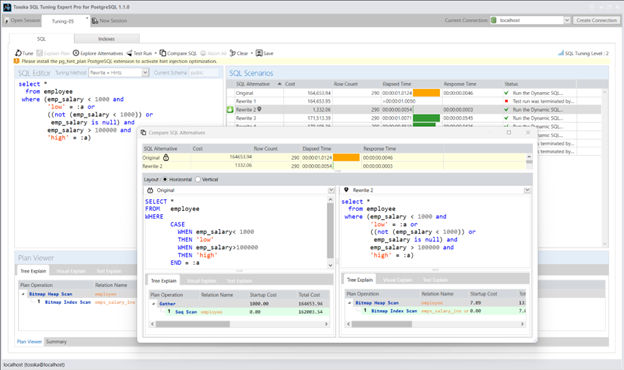Click orange elapsed bar in compare table
Image resolution: width=624 pixels, height=370 pixels.
pyautogui.click(x=346, y=158)
